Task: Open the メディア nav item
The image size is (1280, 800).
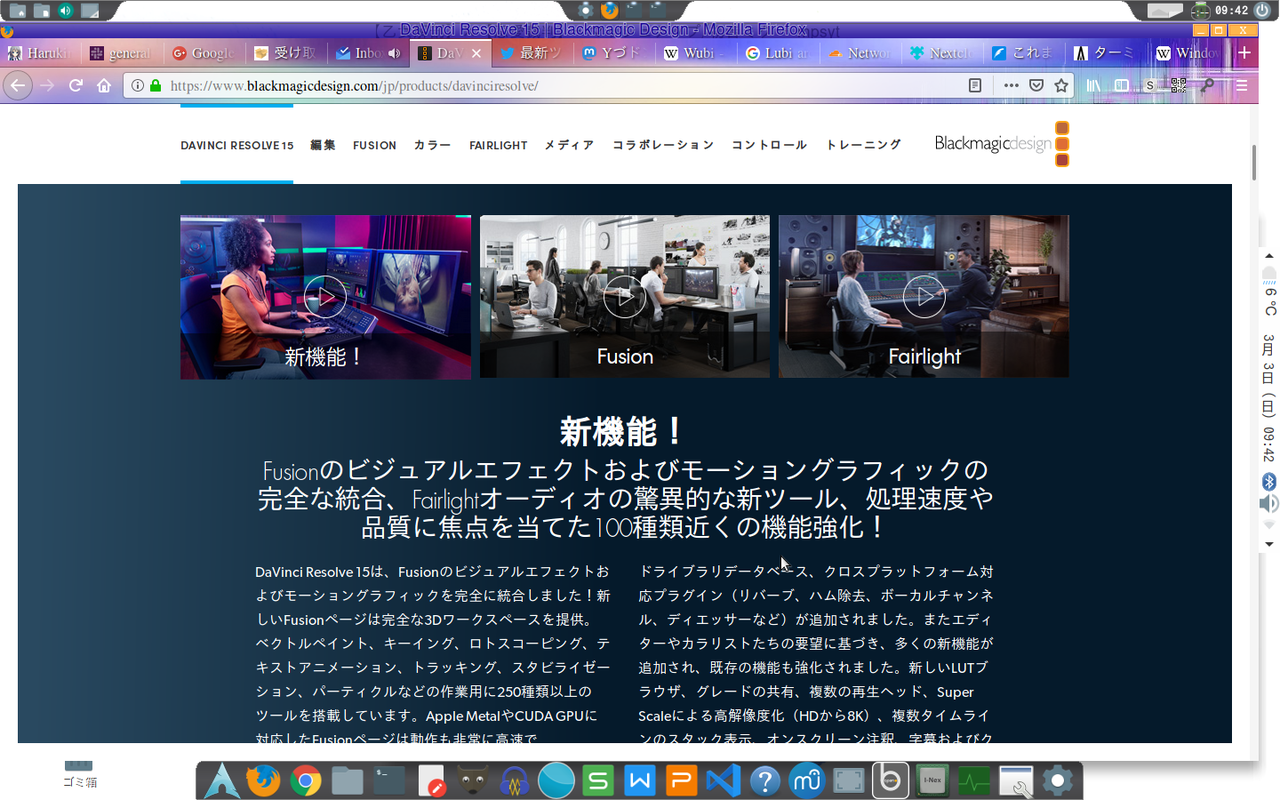Action: 569,145
